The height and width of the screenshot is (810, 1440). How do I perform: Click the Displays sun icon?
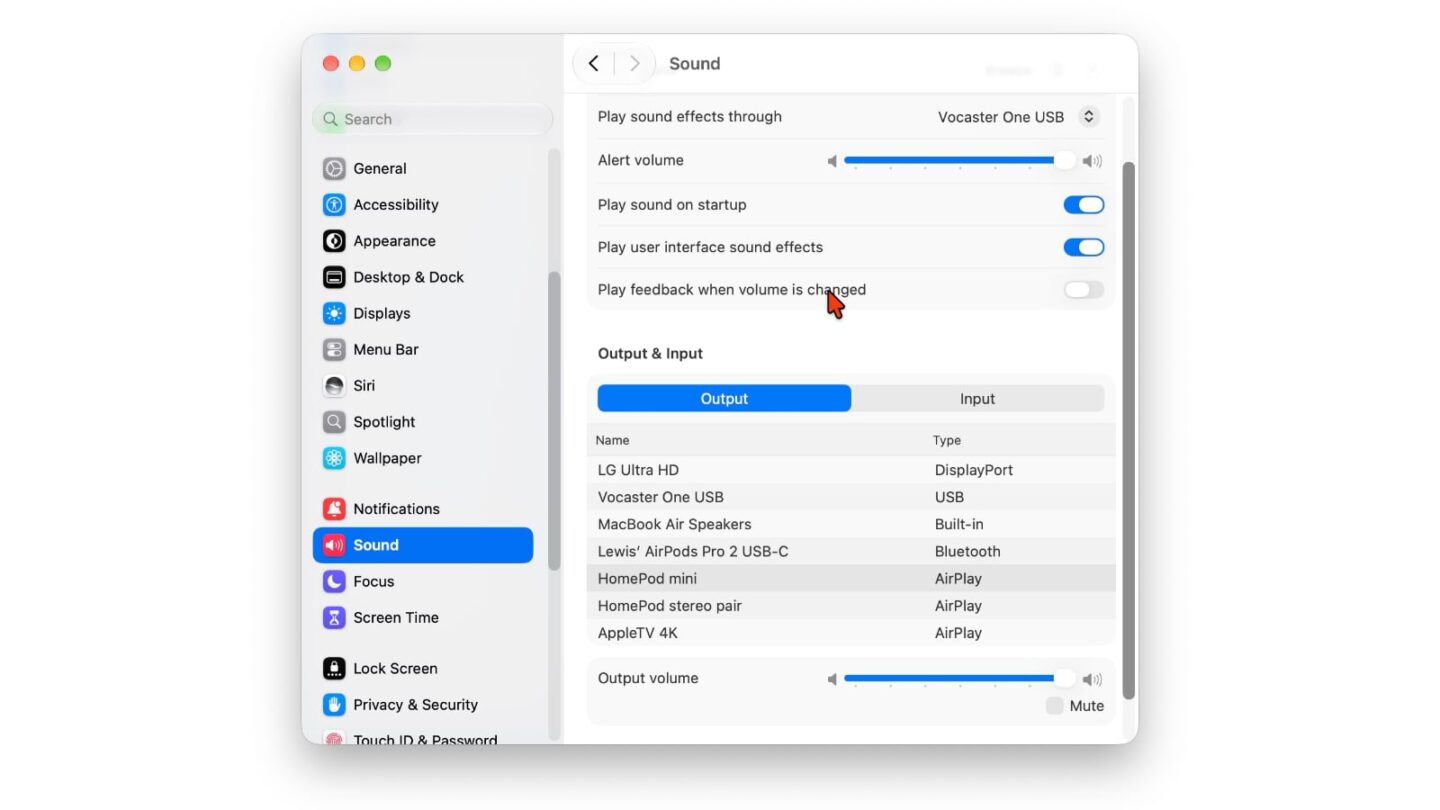(334, 313)
